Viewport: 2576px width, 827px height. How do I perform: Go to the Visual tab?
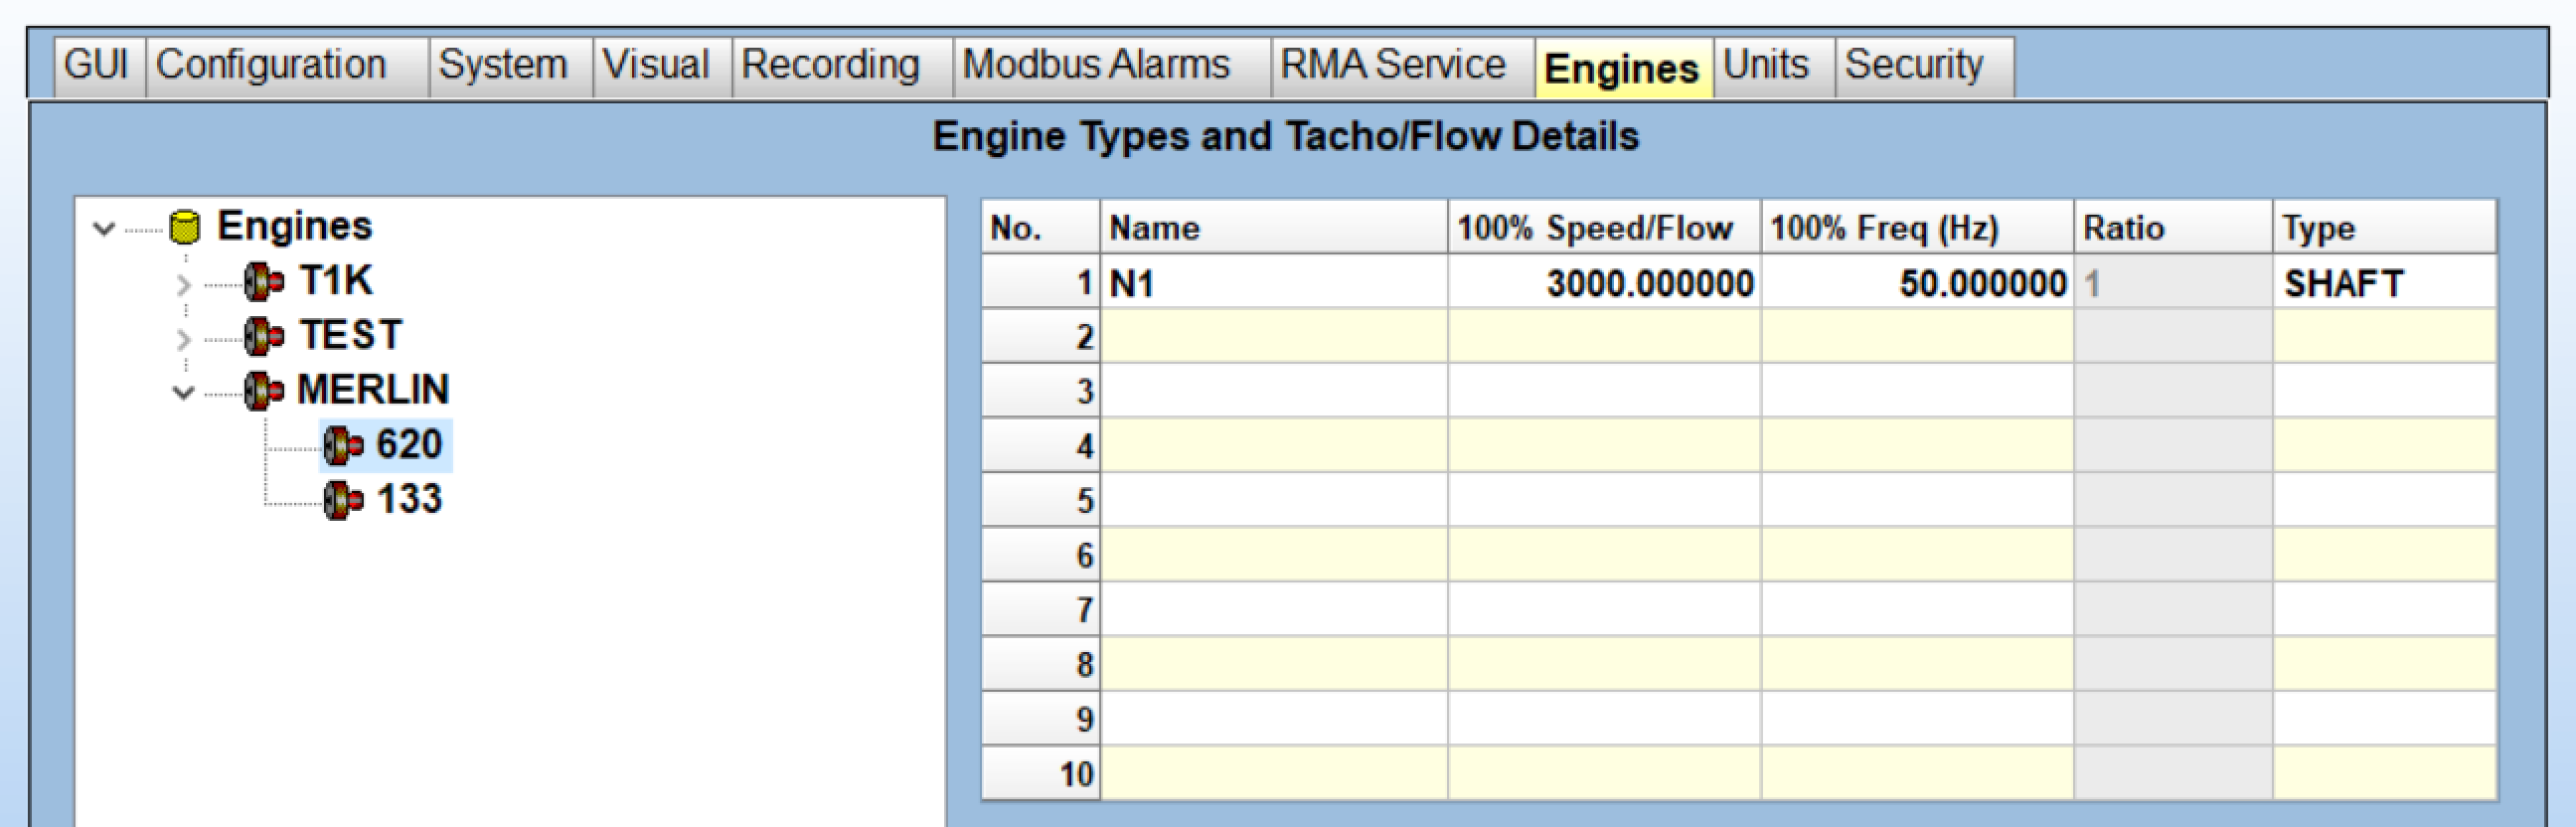[x=662, y=66]
